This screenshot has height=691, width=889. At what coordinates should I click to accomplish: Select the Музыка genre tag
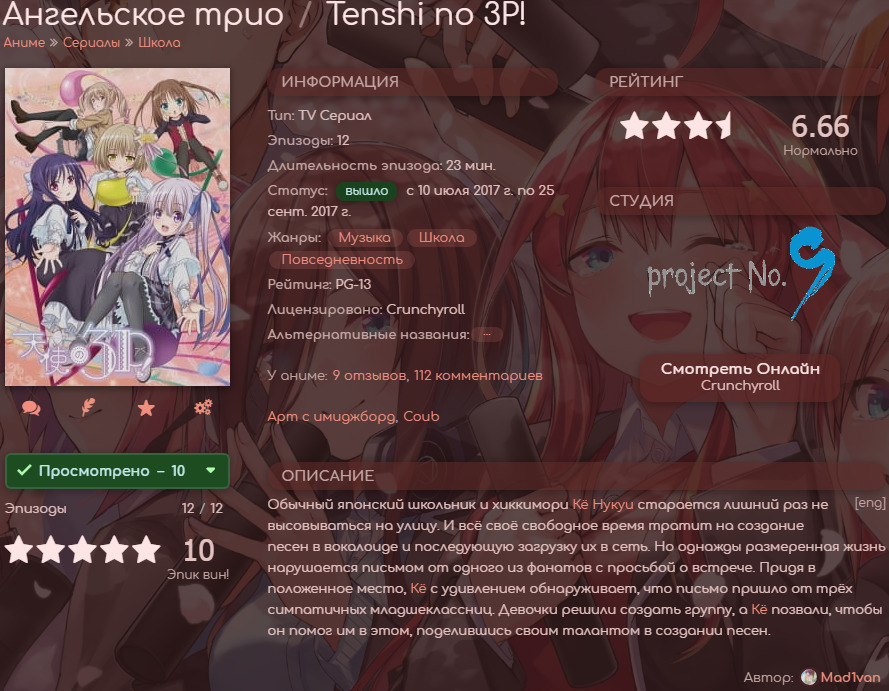click(x=365, y=238)
